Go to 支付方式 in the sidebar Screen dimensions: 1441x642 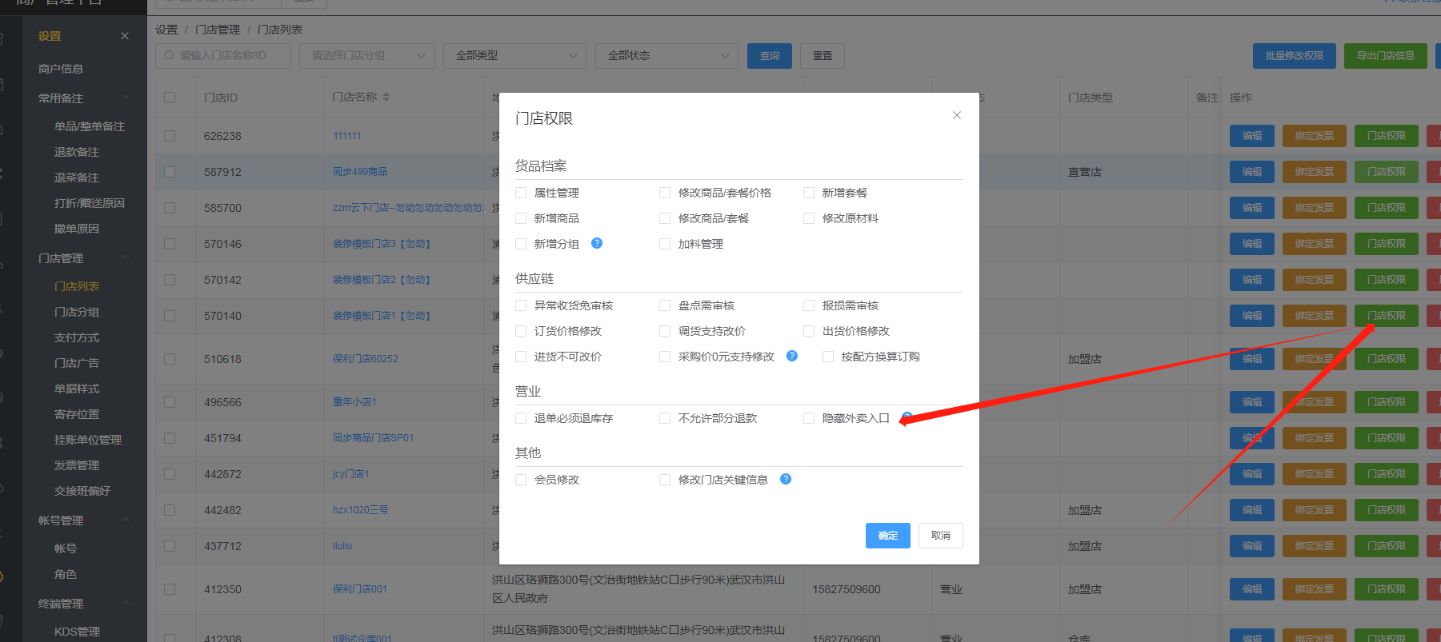click(77, 337)
